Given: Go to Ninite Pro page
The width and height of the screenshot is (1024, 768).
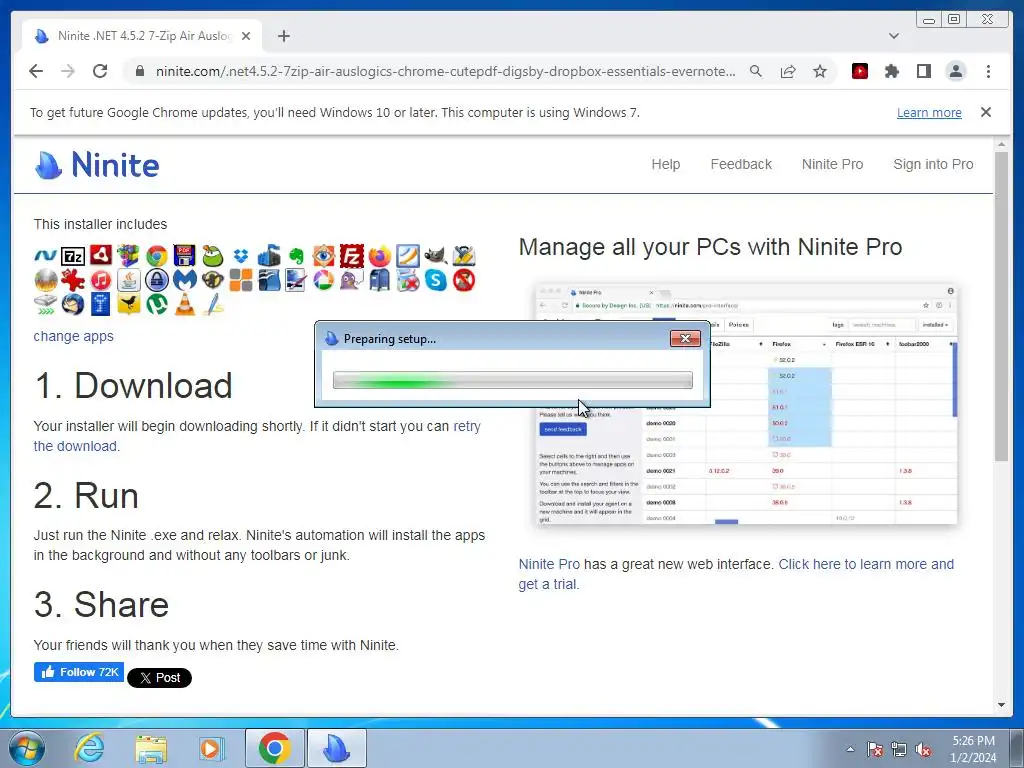Looking at the screenshot, I should [832, 165].
